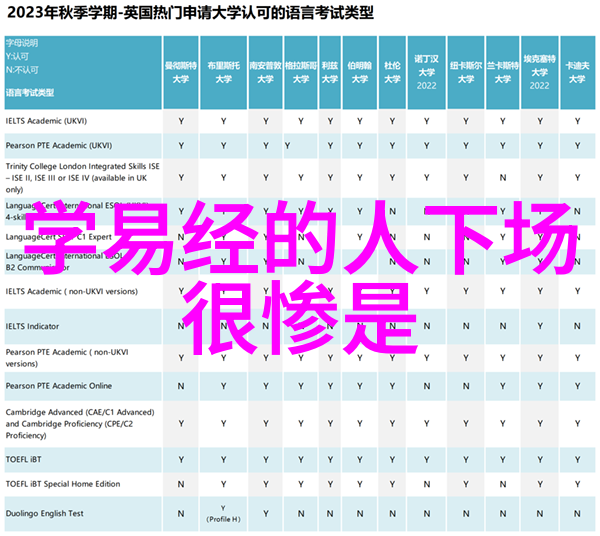
Task: Click "TOEFL iBT Special Home Edition" row label
Action: point(63,484)
